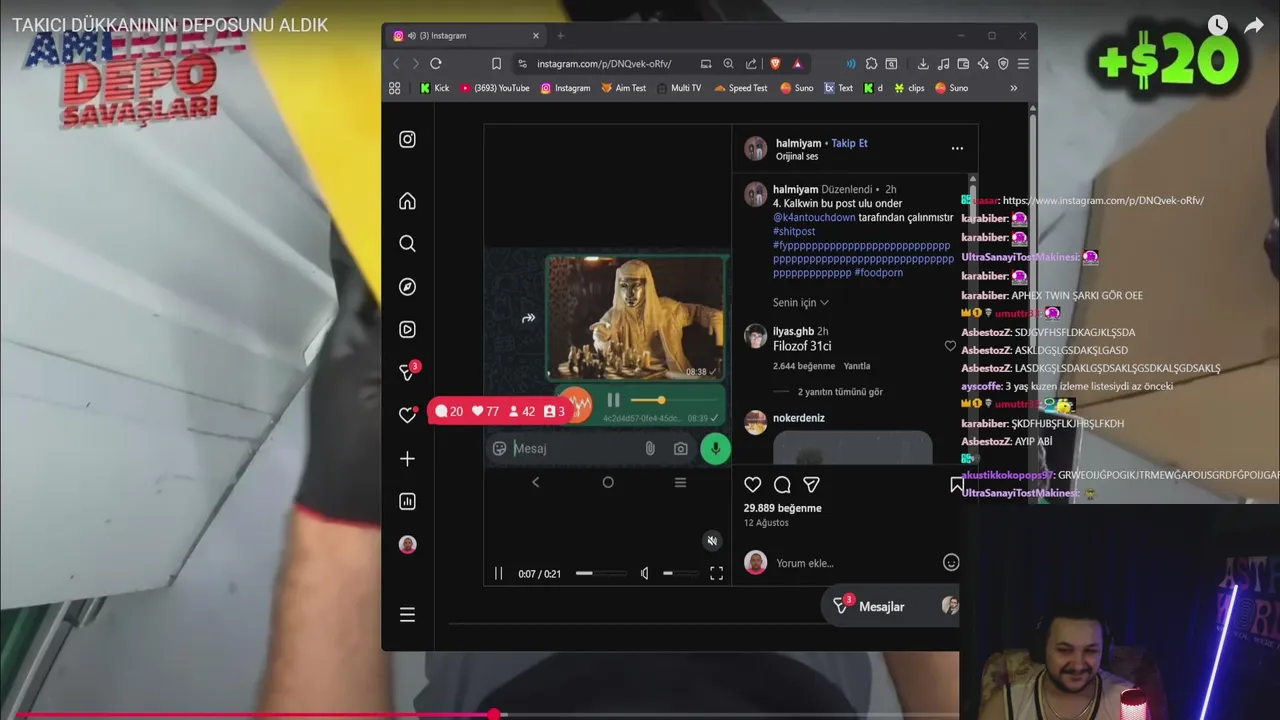
Task: Open the Reels icon in sidebar
Action: tap(407, 329)
